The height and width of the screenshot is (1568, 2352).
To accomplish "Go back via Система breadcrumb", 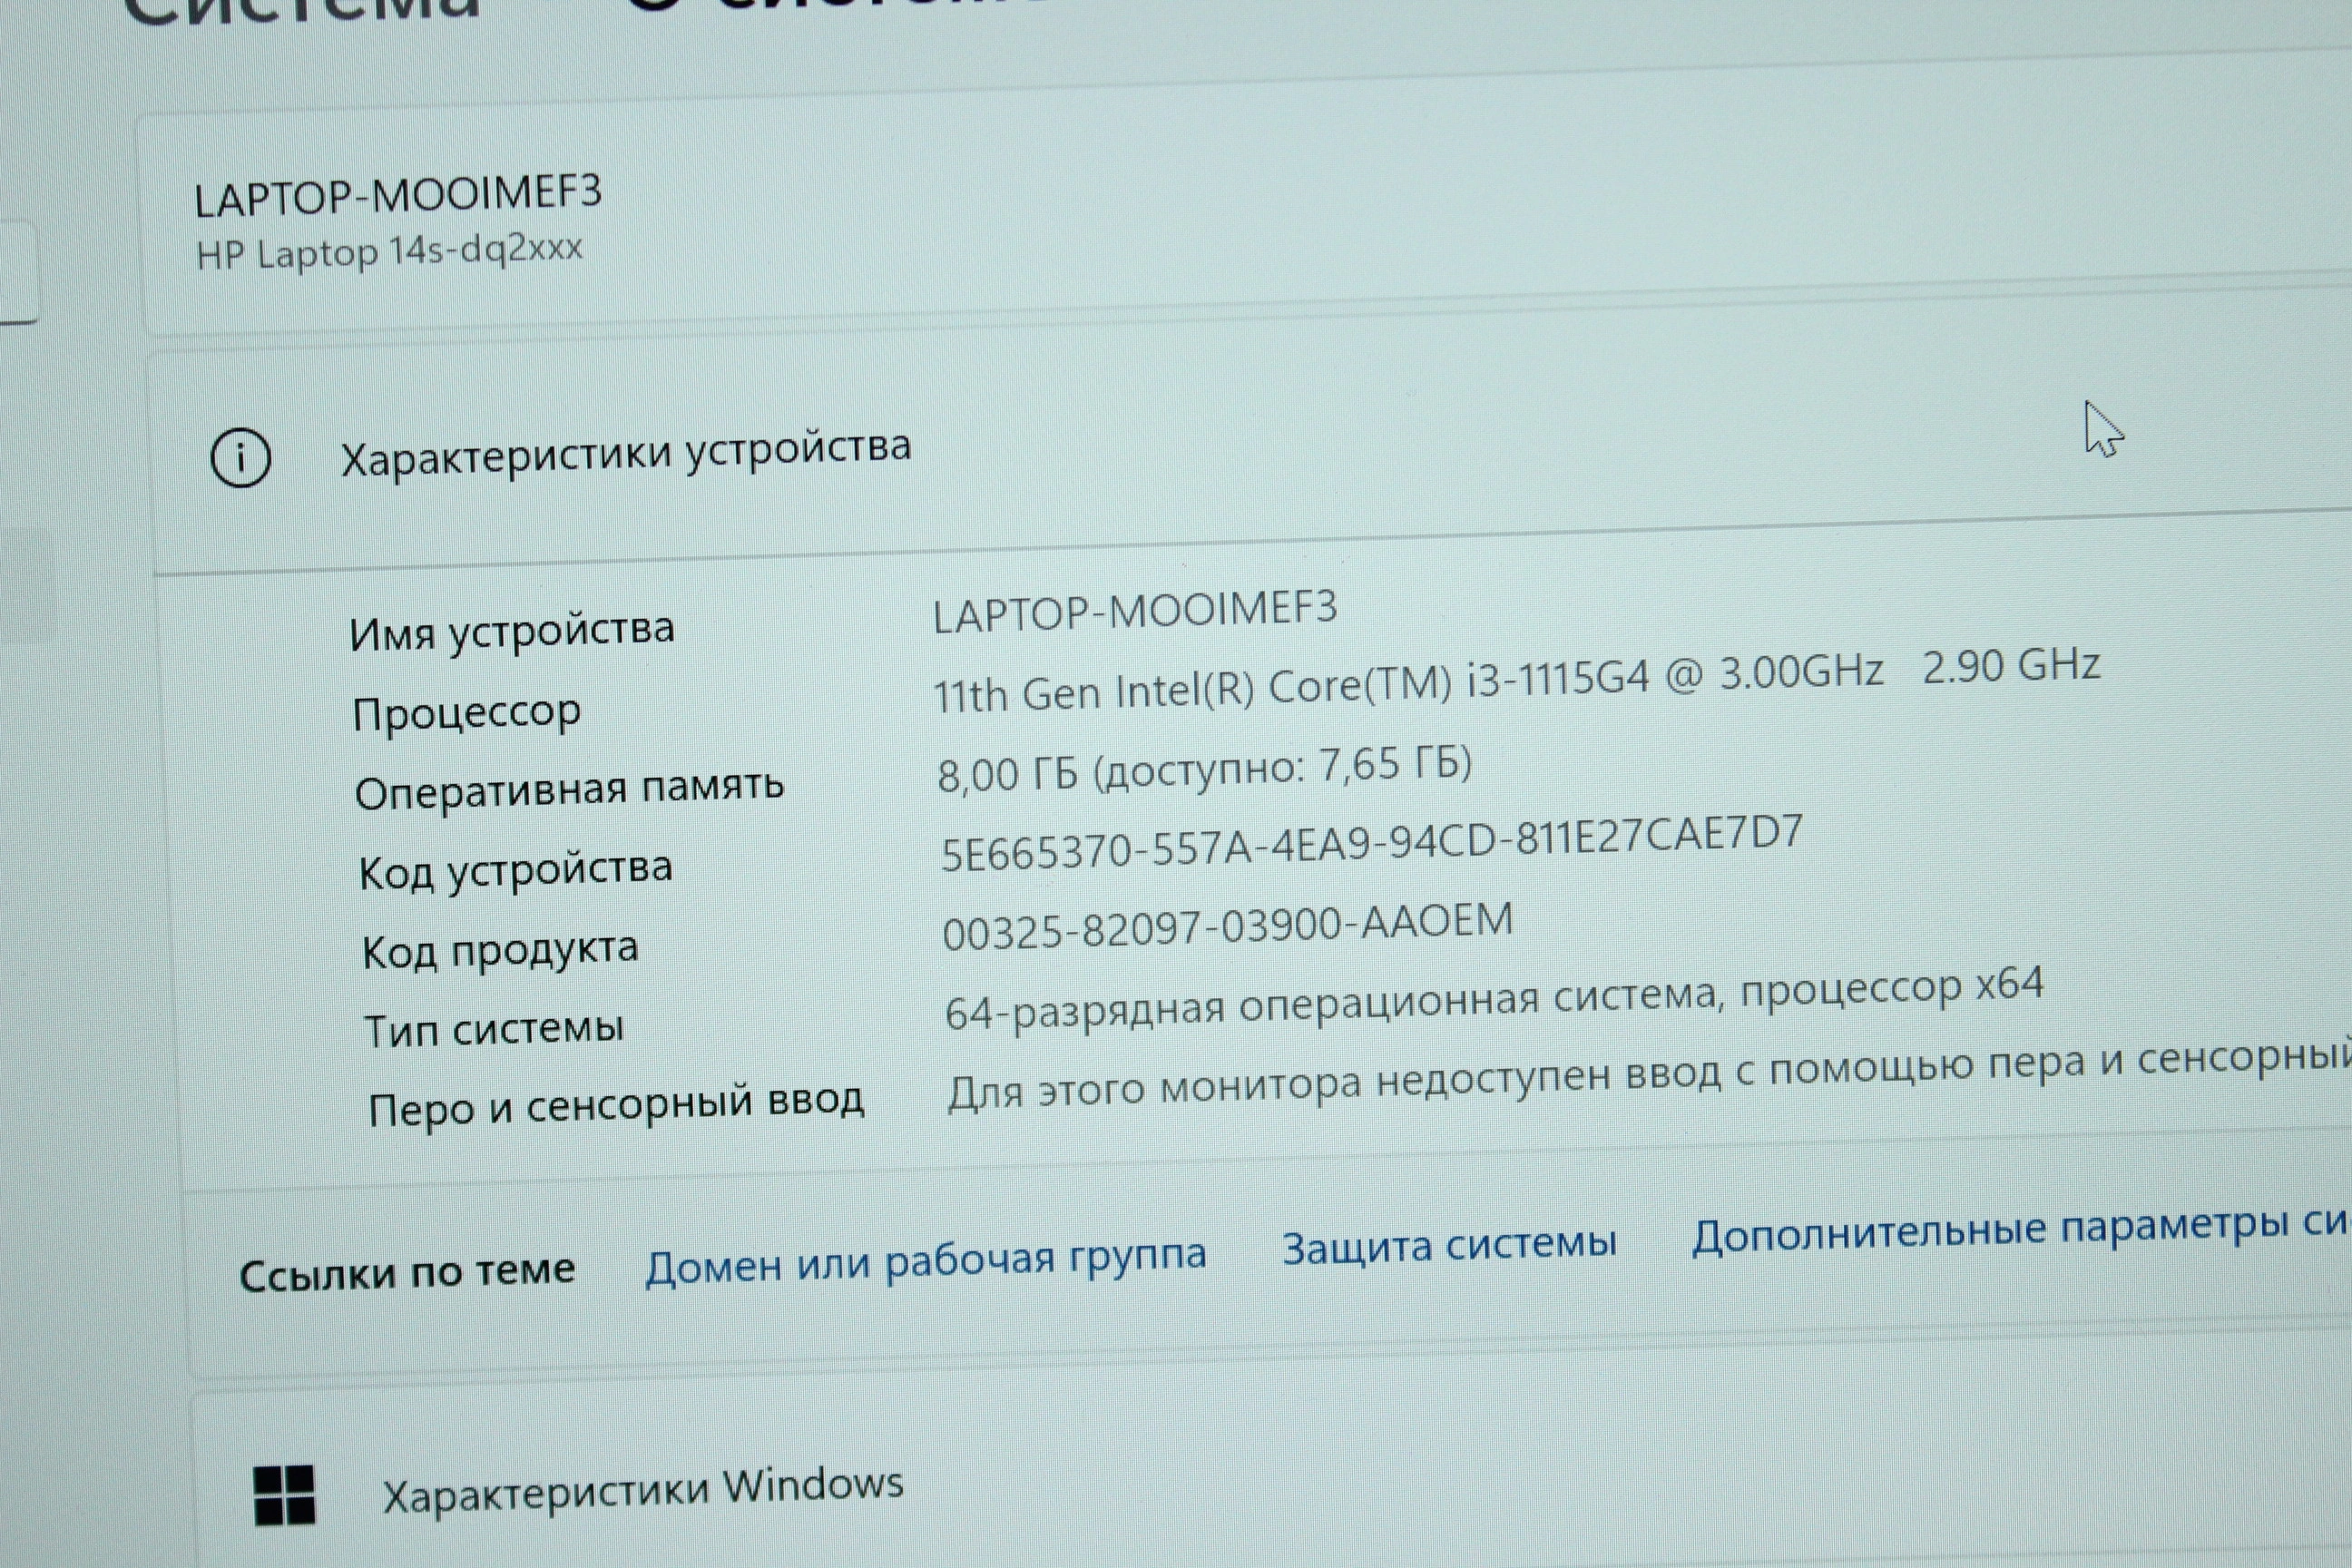I will point(300,10).
